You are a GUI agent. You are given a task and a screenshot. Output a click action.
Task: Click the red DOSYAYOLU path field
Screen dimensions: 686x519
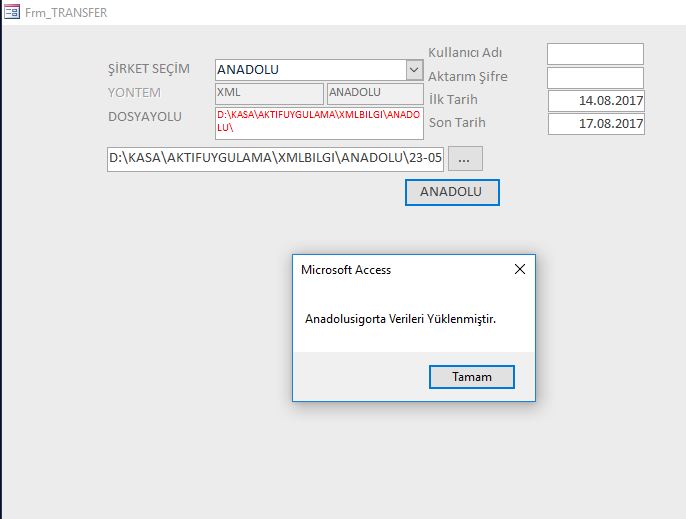(319, 122)
